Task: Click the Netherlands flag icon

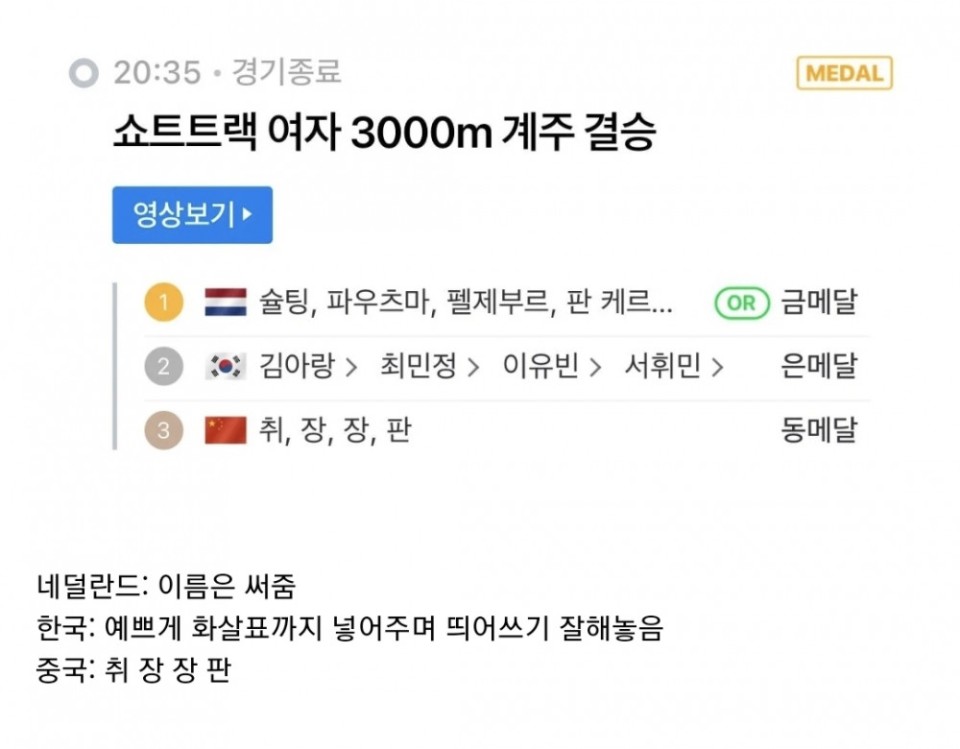Action: click(226, 303)
